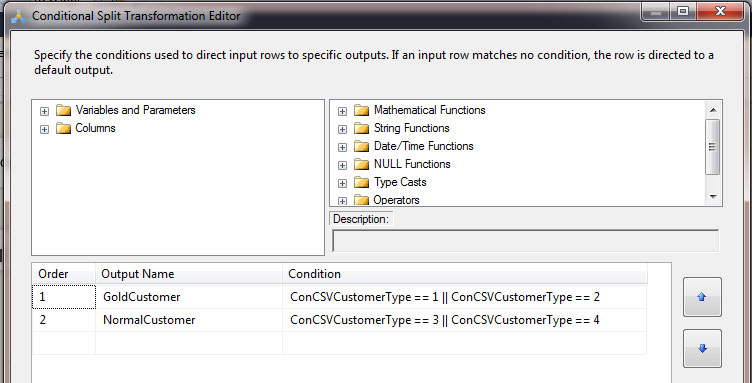Click the NULL Functions folder icon

pyautogui.click(x=361, y=164)
